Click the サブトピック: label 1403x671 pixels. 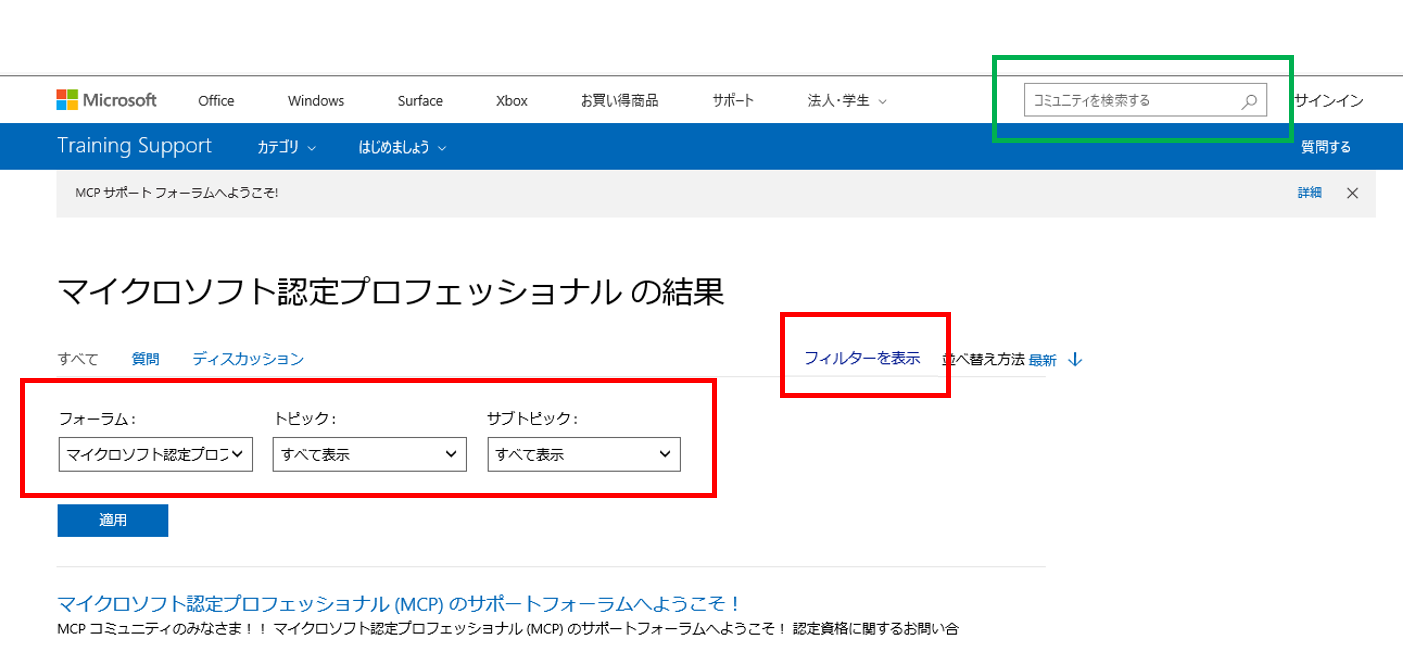532,418
